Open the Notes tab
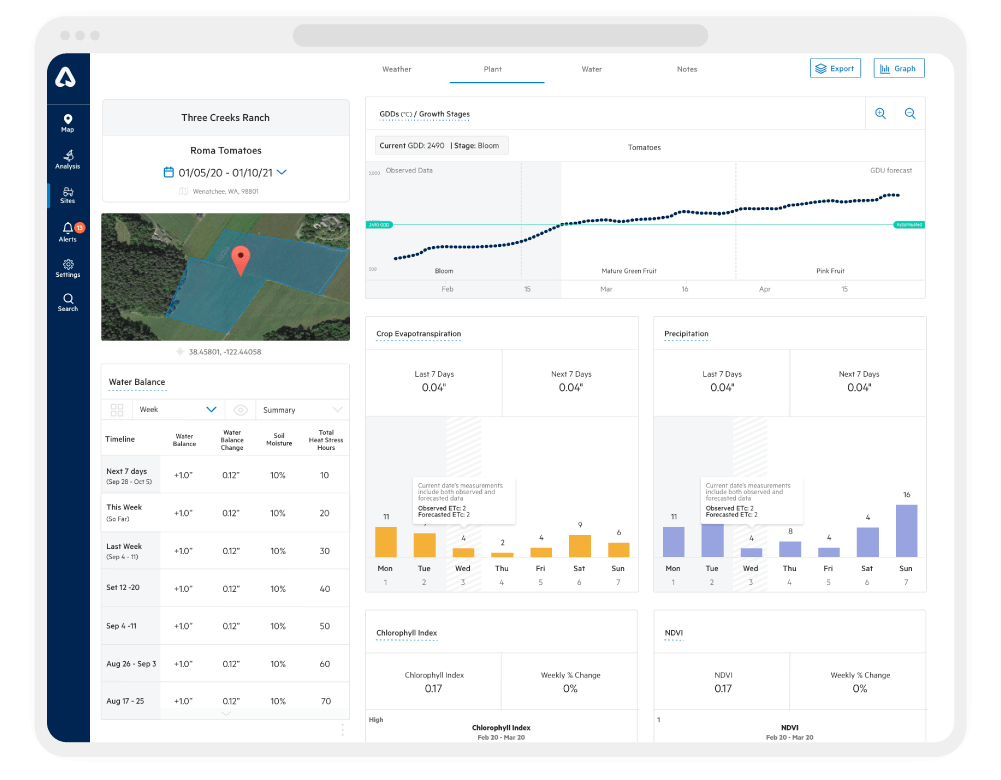The image size is (1001, 780). click(687, 69)
